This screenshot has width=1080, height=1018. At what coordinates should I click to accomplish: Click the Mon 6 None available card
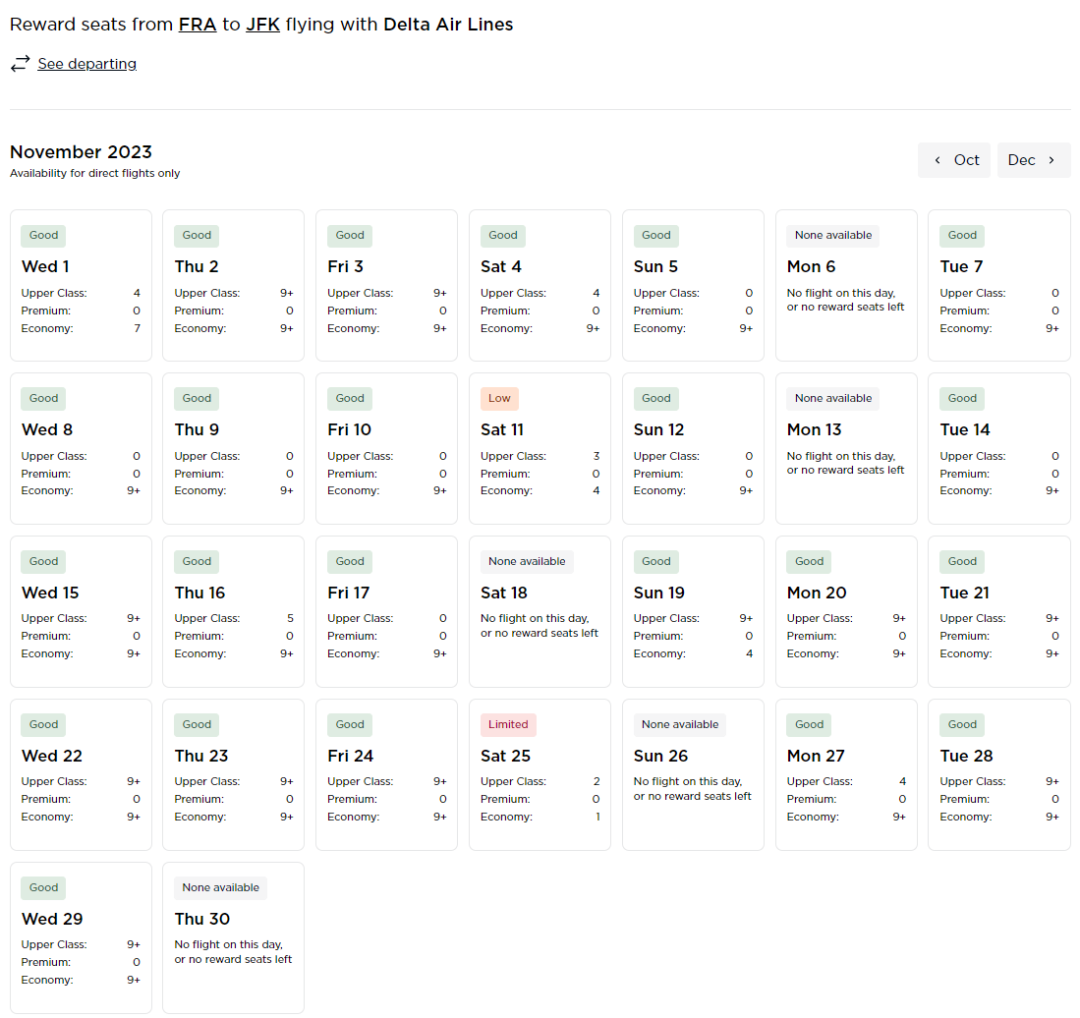coord(846,285)
